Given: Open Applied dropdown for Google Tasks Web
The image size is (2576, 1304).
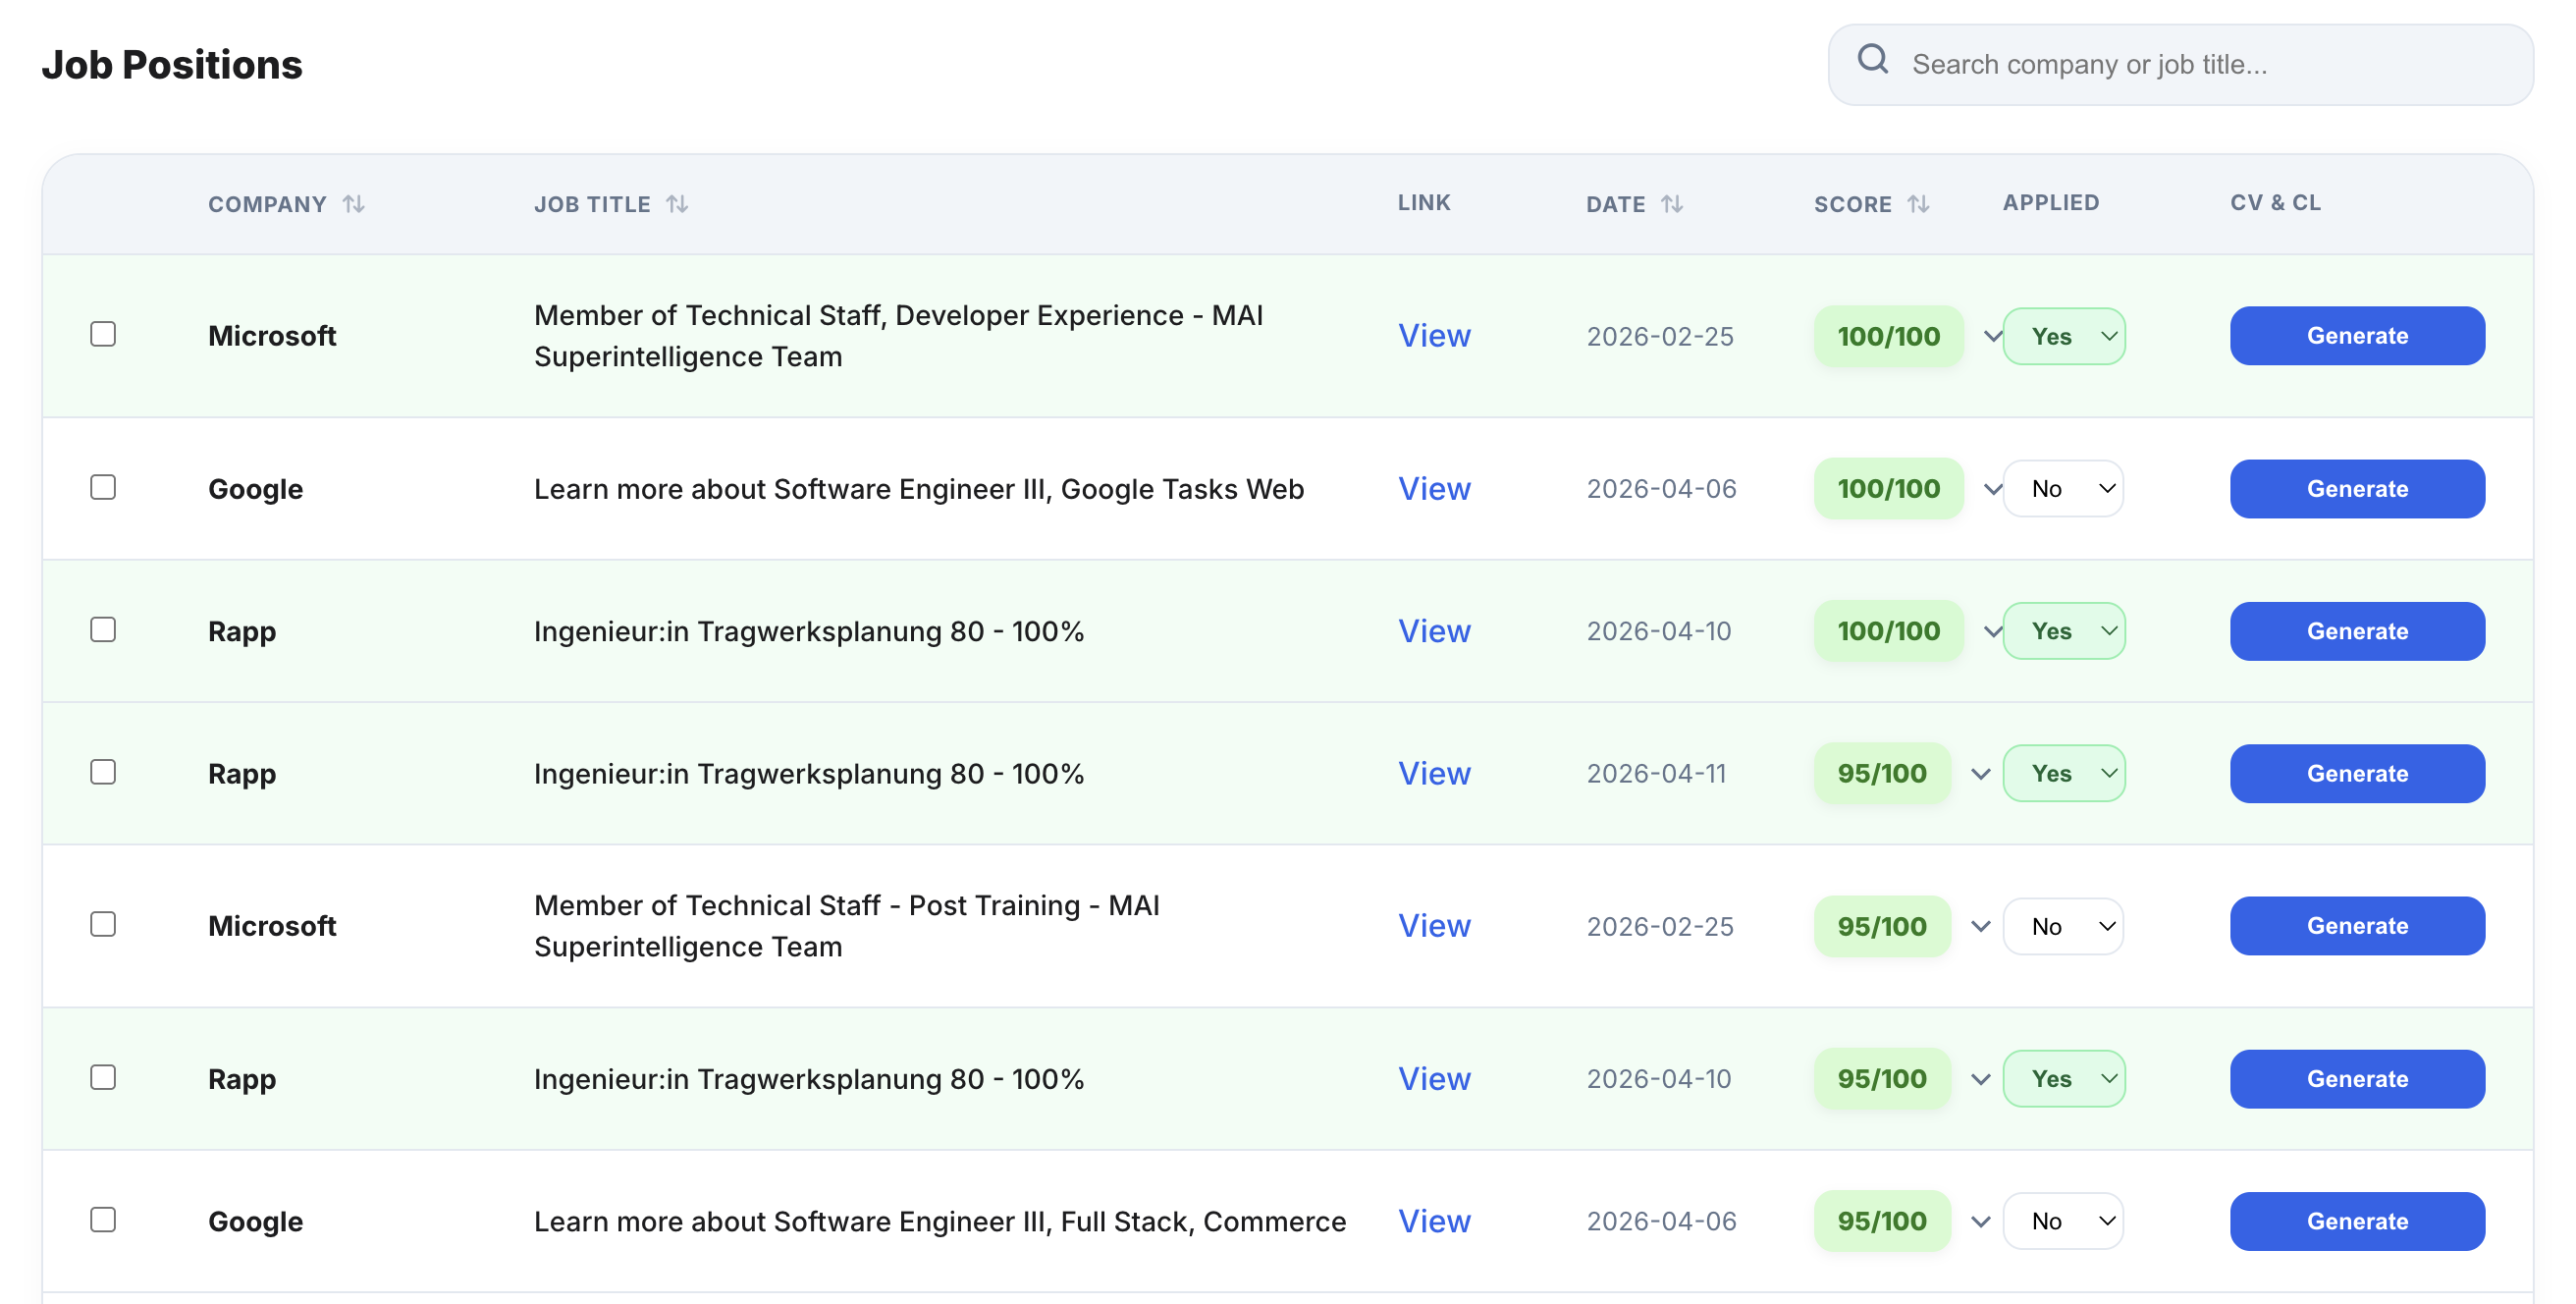Looking at the screenshot, I should pos(2064,489).
